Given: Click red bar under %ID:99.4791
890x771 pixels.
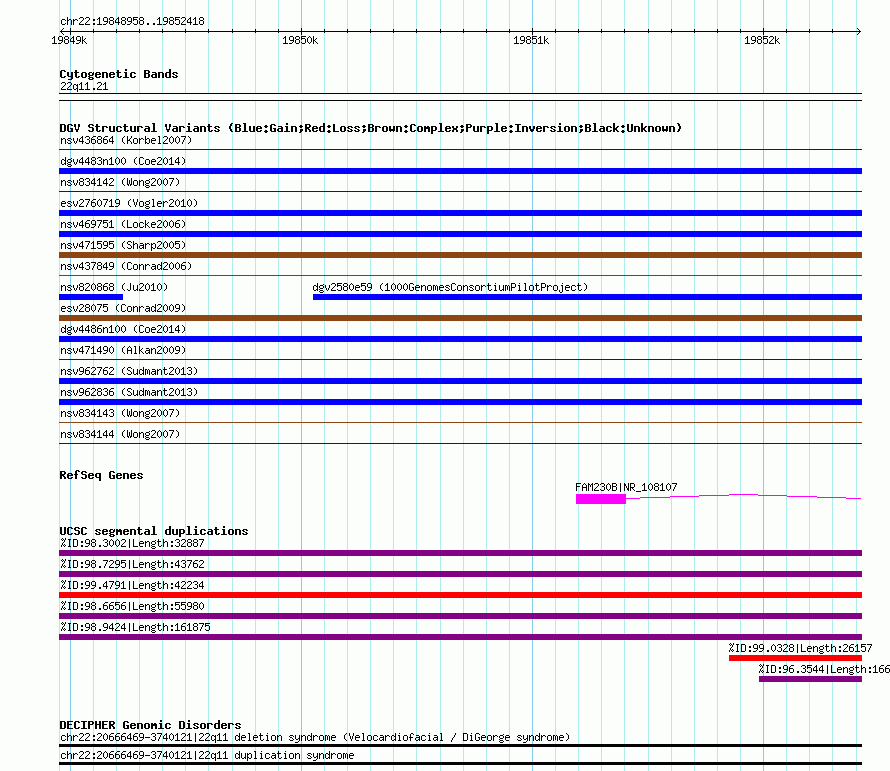Looking at the screenshot, I should click(x=460, y=595).
